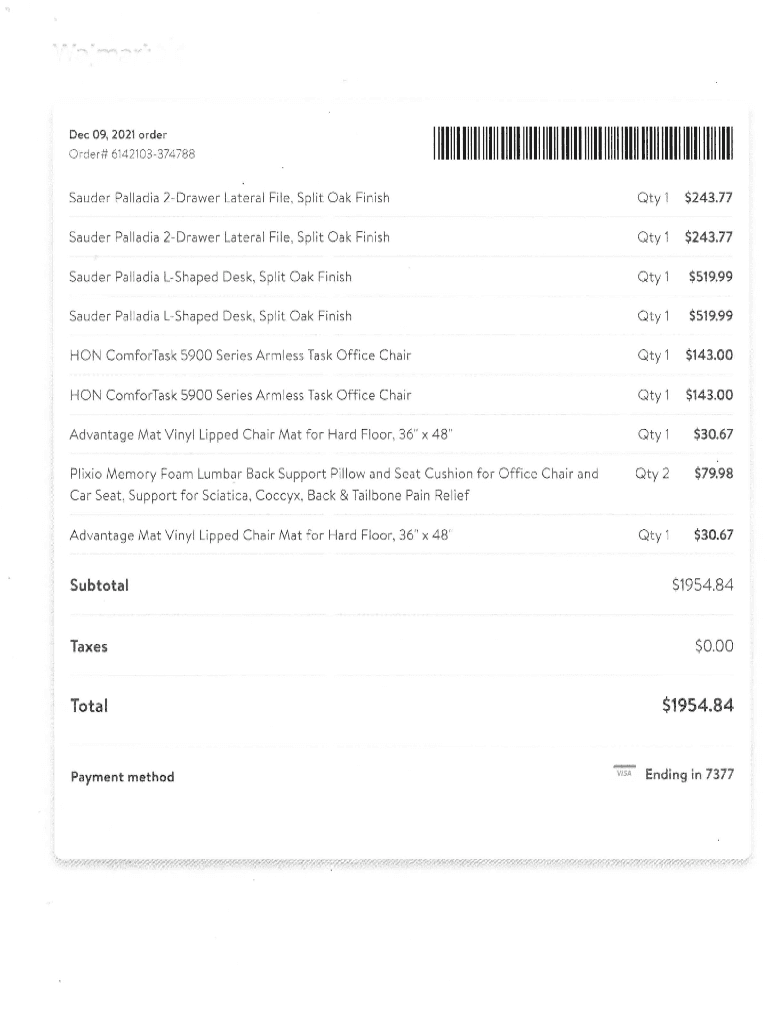Select the Subtotal label
This screenshot has width=770, height=1024.
(x=99, y=585)
